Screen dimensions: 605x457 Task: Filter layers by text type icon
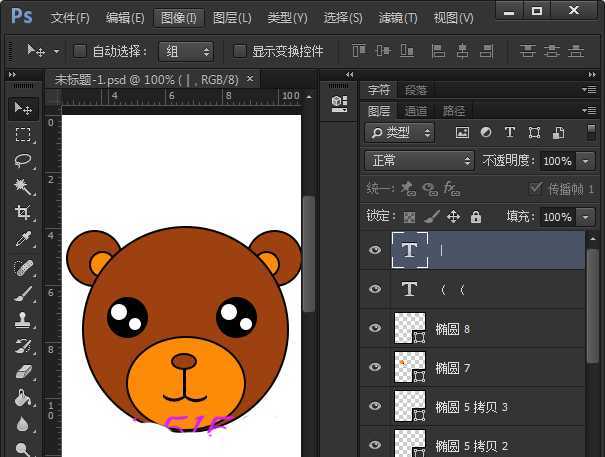(510, 132)
